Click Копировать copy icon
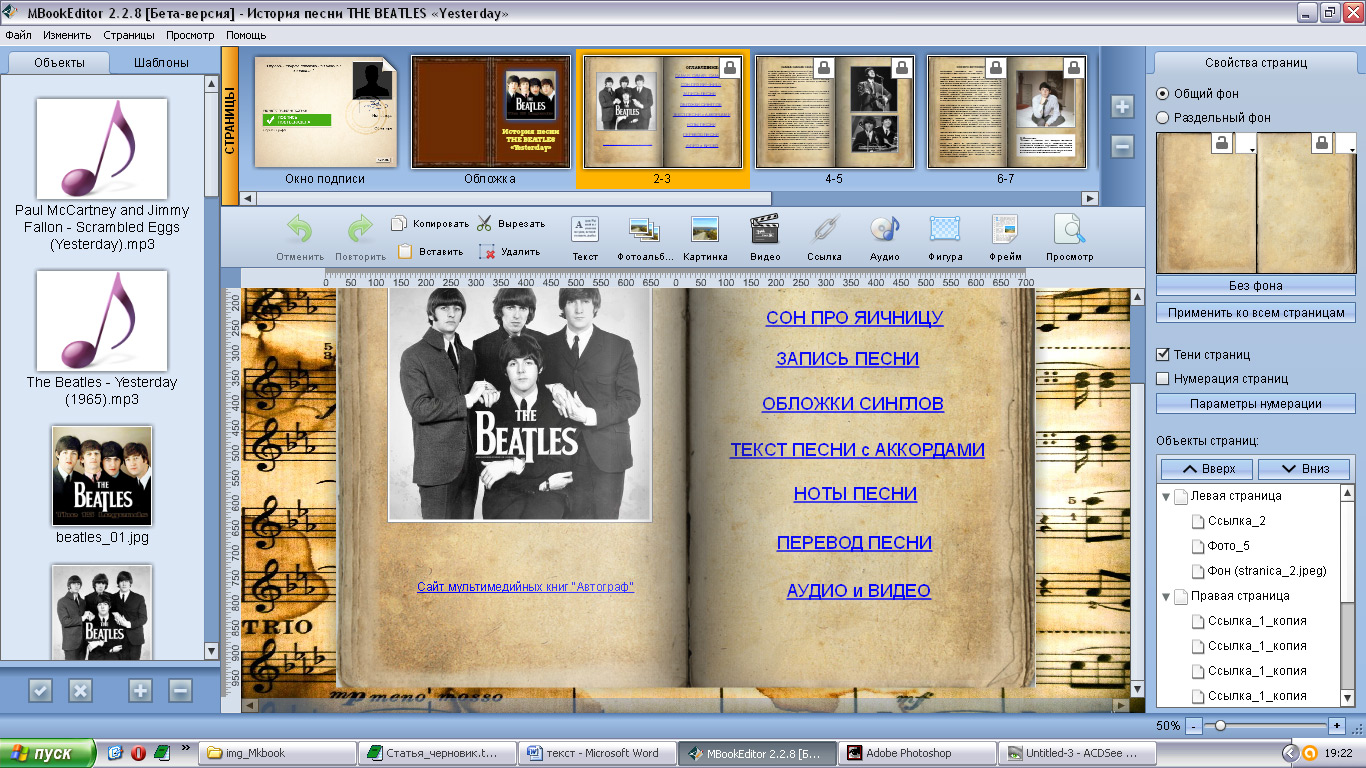The image size is (1366, 768). 400,223
